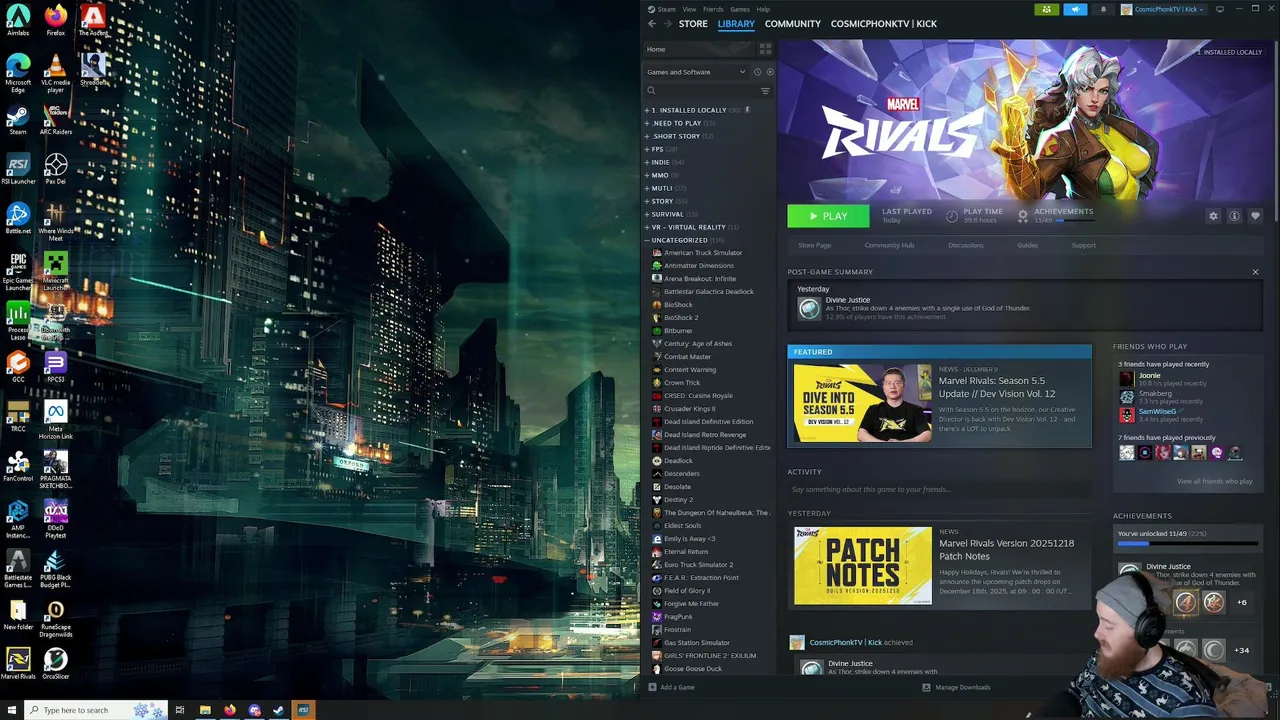Go forward with Steam's right arrow
The width and height of the screenshot is (1280, 720).
point(667,23)
